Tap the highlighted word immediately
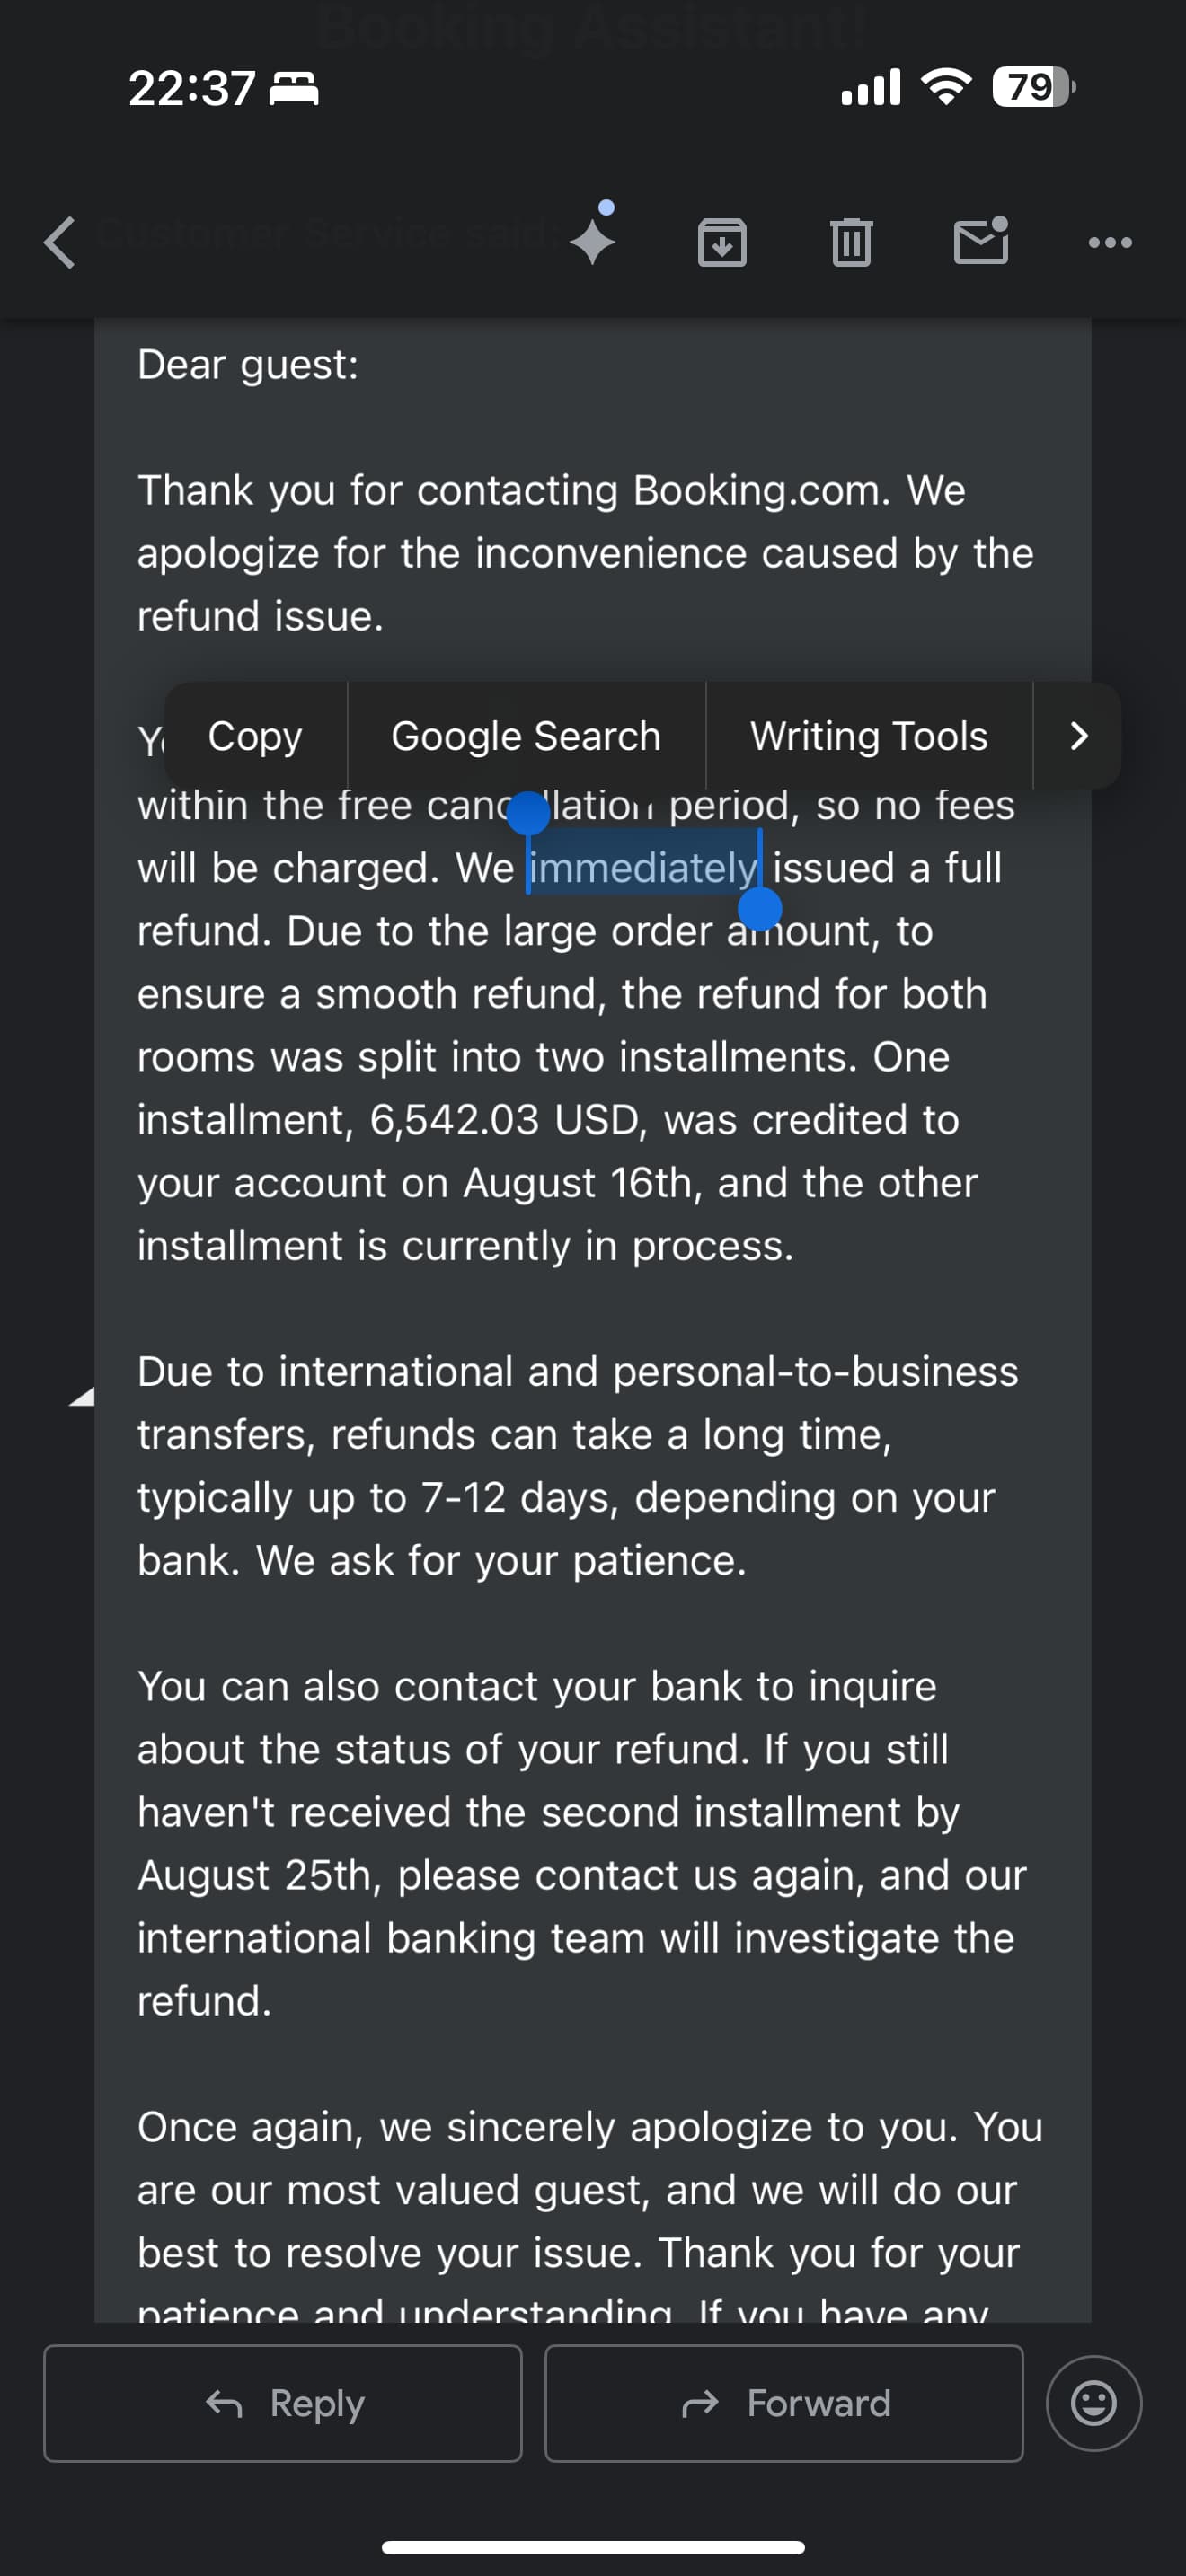Viewport: 1186px width, 2576px height. coord(643,867)
